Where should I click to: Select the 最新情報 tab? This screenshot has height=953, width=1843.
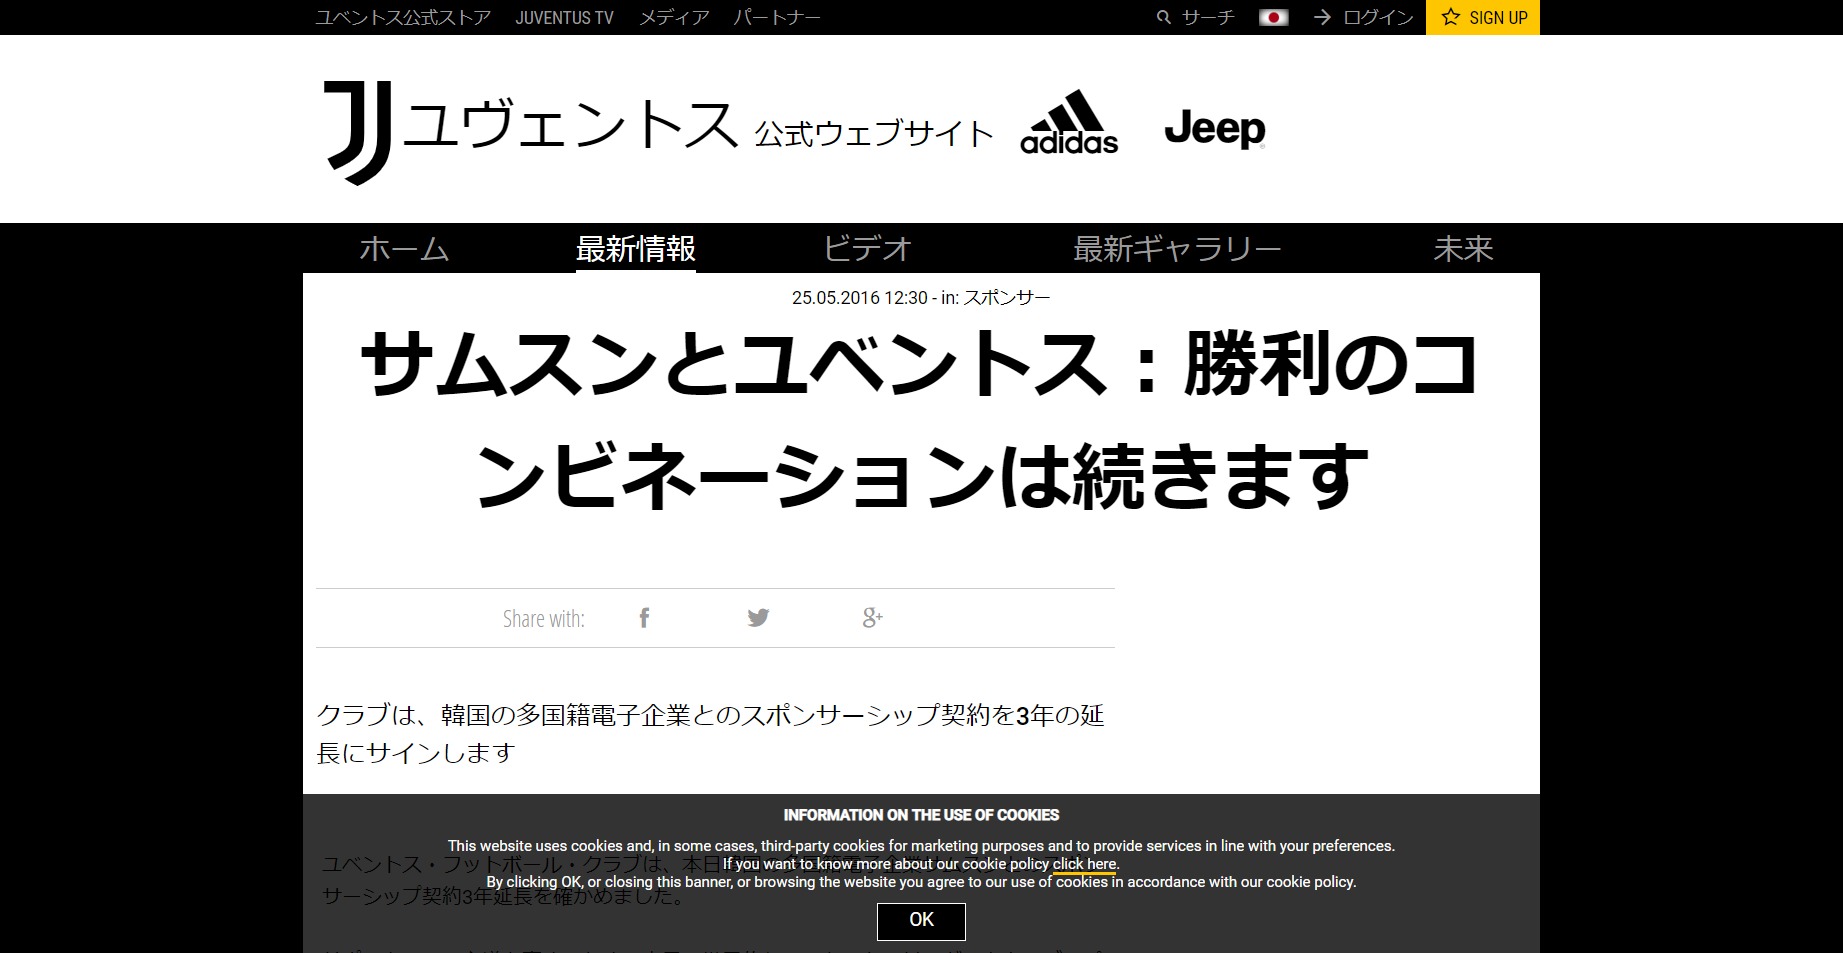(636, 248)
